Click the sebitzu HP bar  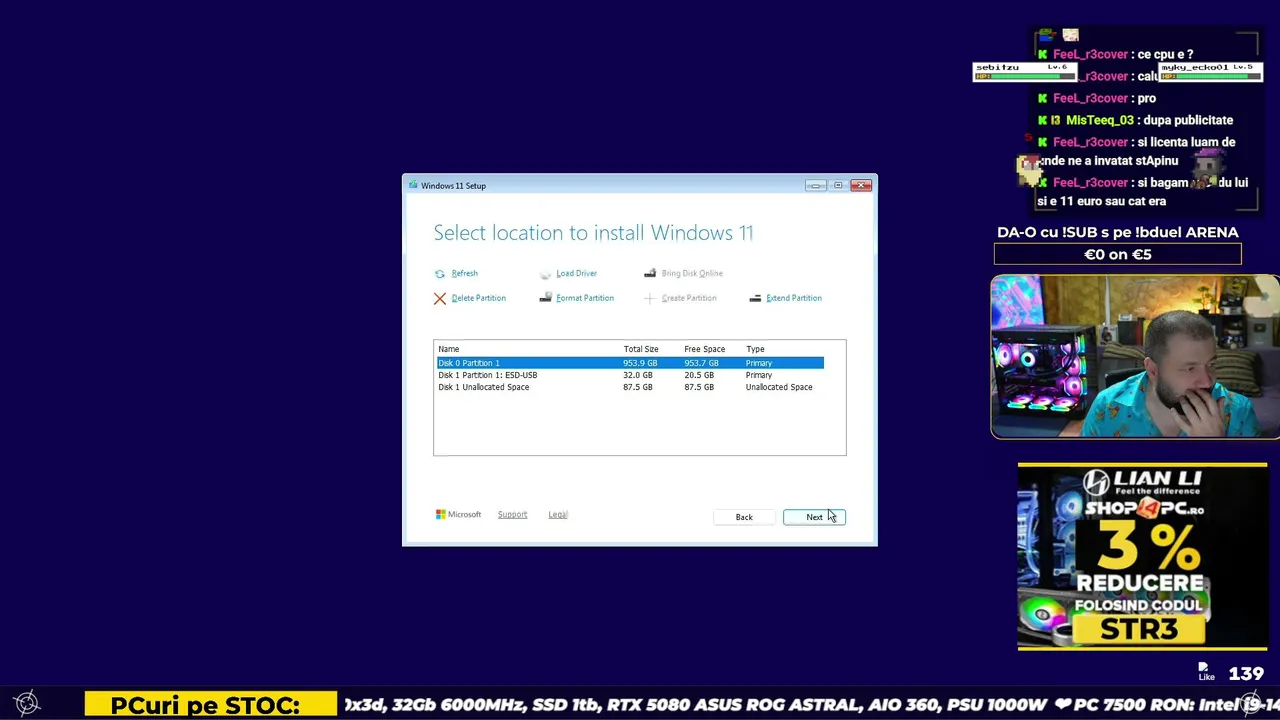pyautogui.click(x=1026, y=76)
